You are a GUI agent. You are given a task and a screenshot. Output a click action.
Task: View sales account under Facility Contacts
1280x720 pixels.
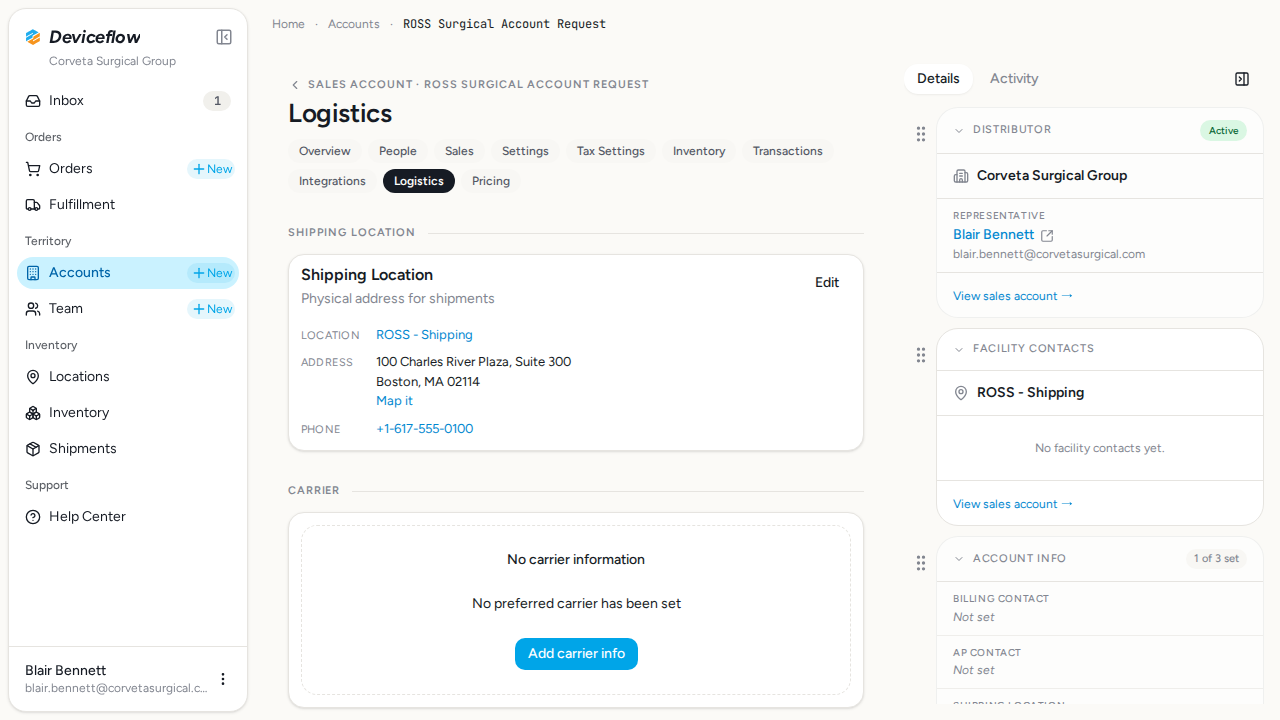tap(1013, 504)
